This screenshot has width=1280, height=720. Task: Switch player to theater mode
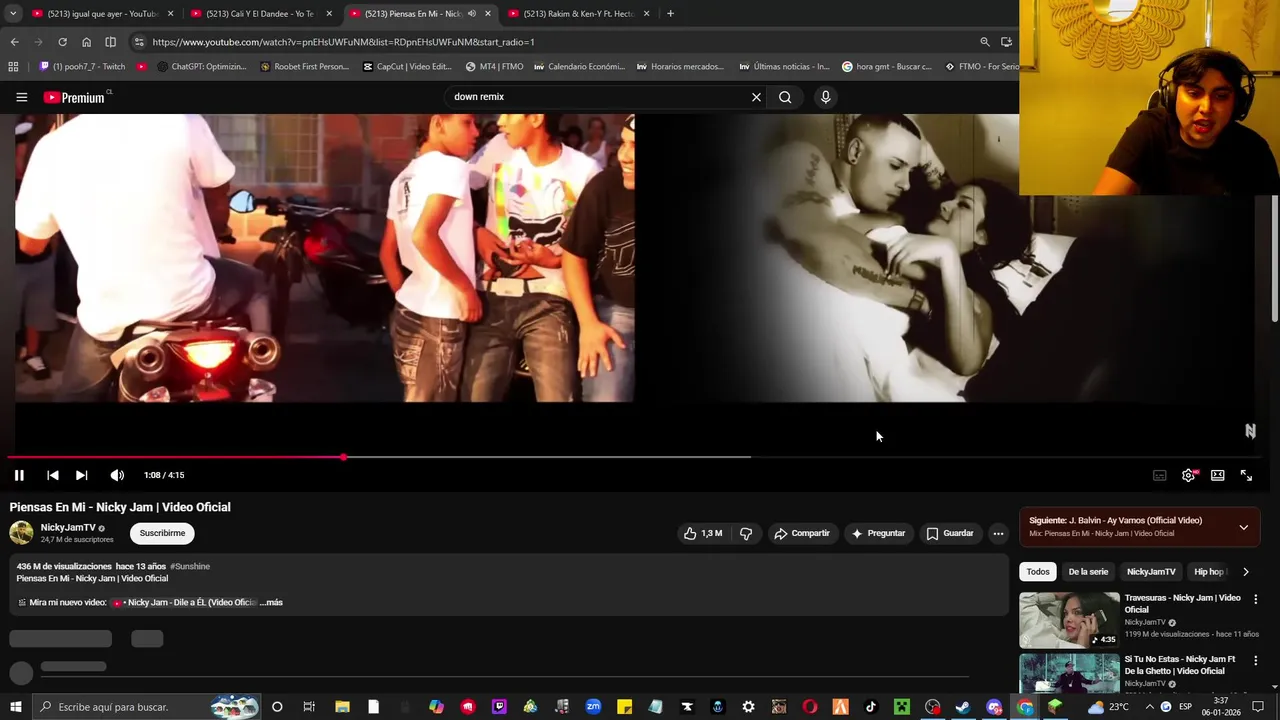(1217, 475)
